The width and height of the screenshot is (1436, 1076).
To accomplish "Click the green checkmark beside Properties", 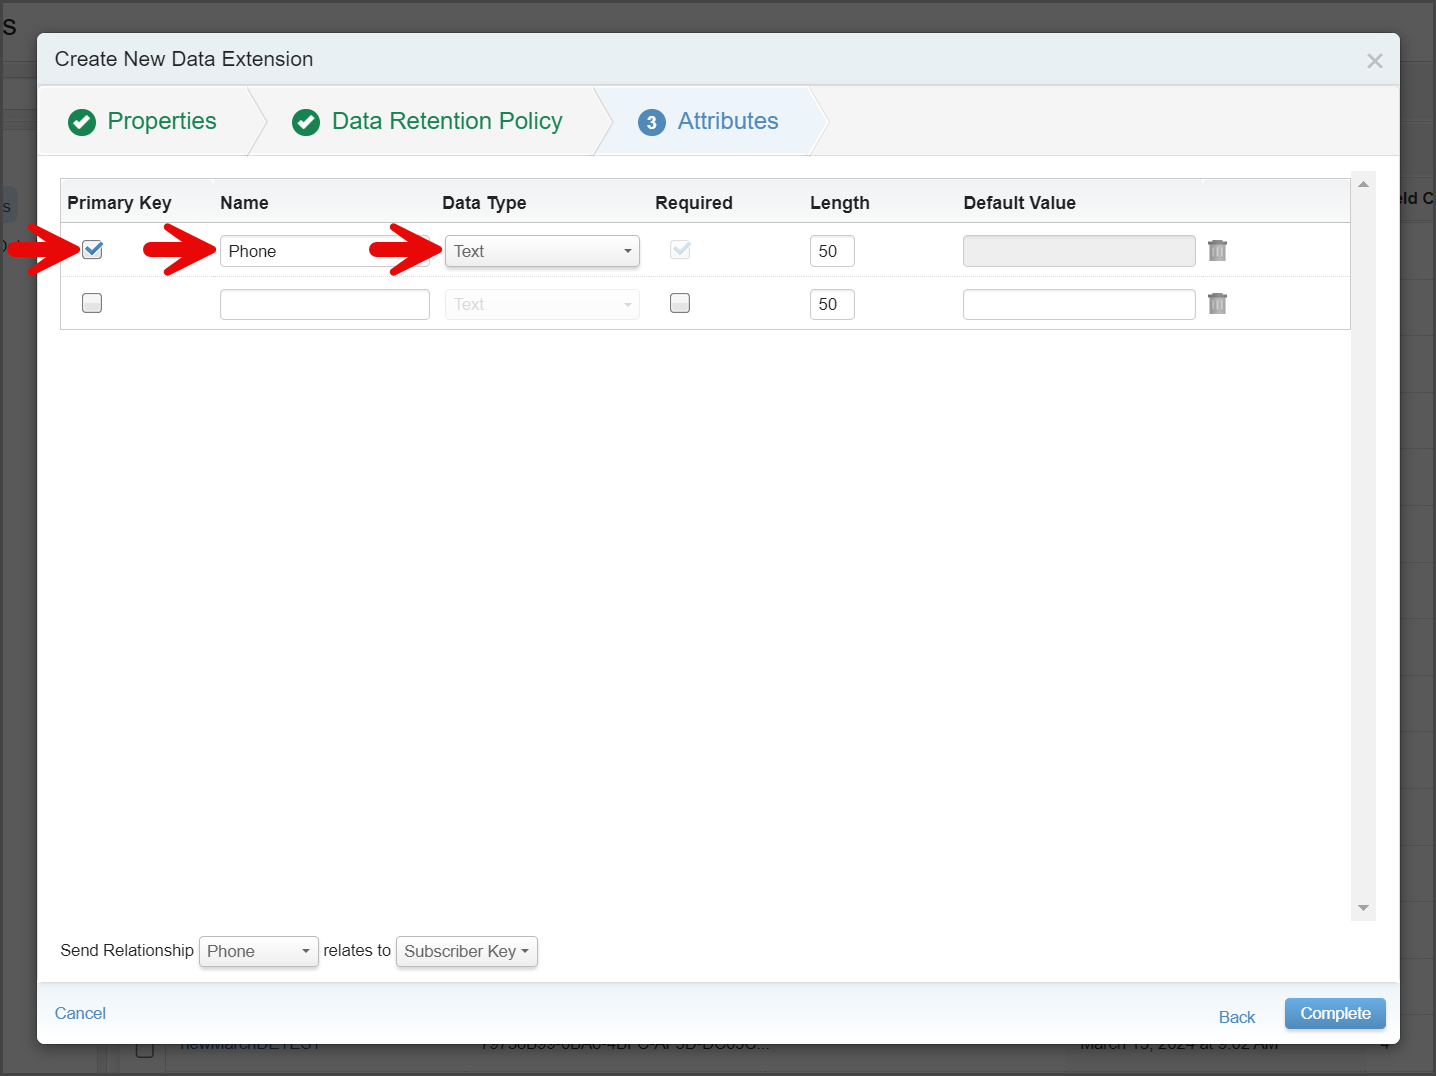I will 82,122.
